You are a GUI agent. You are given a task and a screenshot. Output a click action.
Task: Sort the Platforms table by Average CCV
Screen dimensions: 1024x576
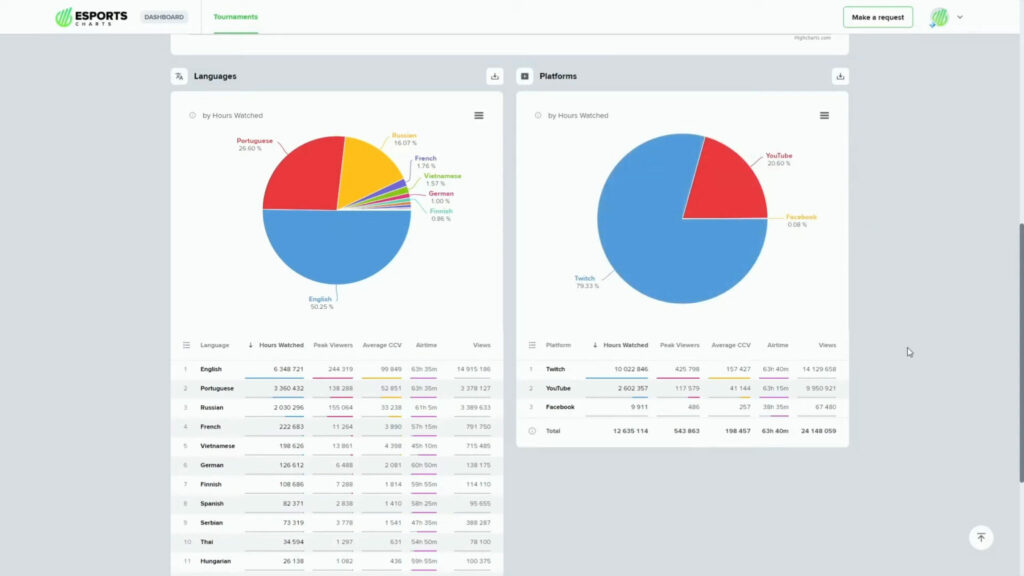730,344
